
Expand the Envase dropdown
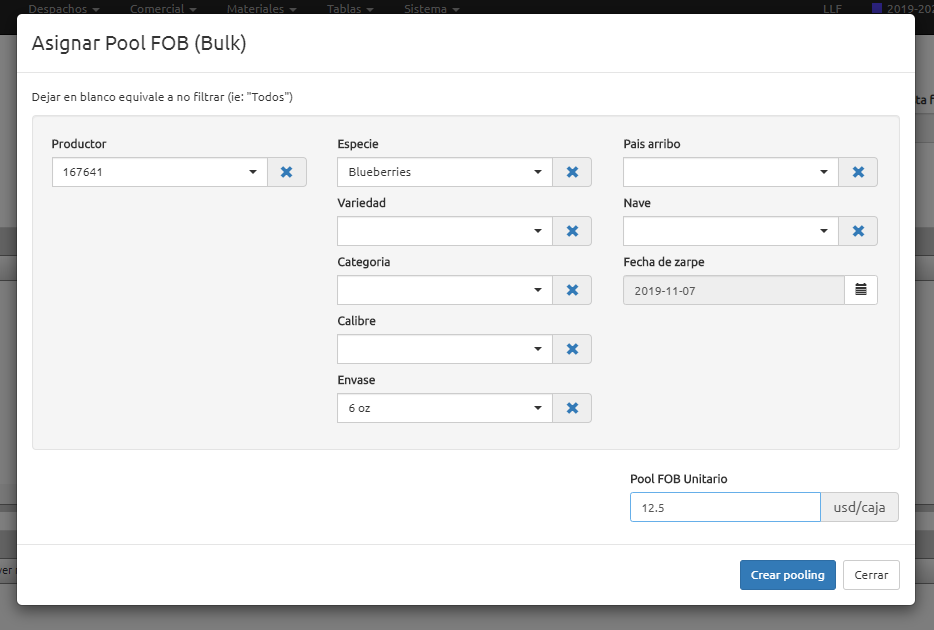click(445, 408)
